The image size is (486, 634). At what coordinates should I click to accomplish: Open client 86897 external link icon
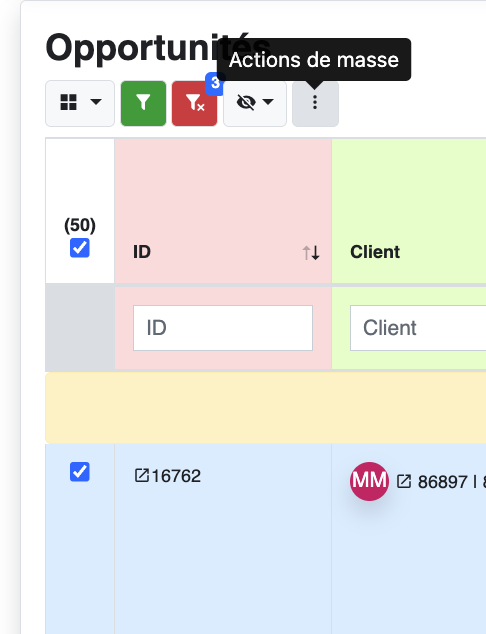tap(404, 482)
